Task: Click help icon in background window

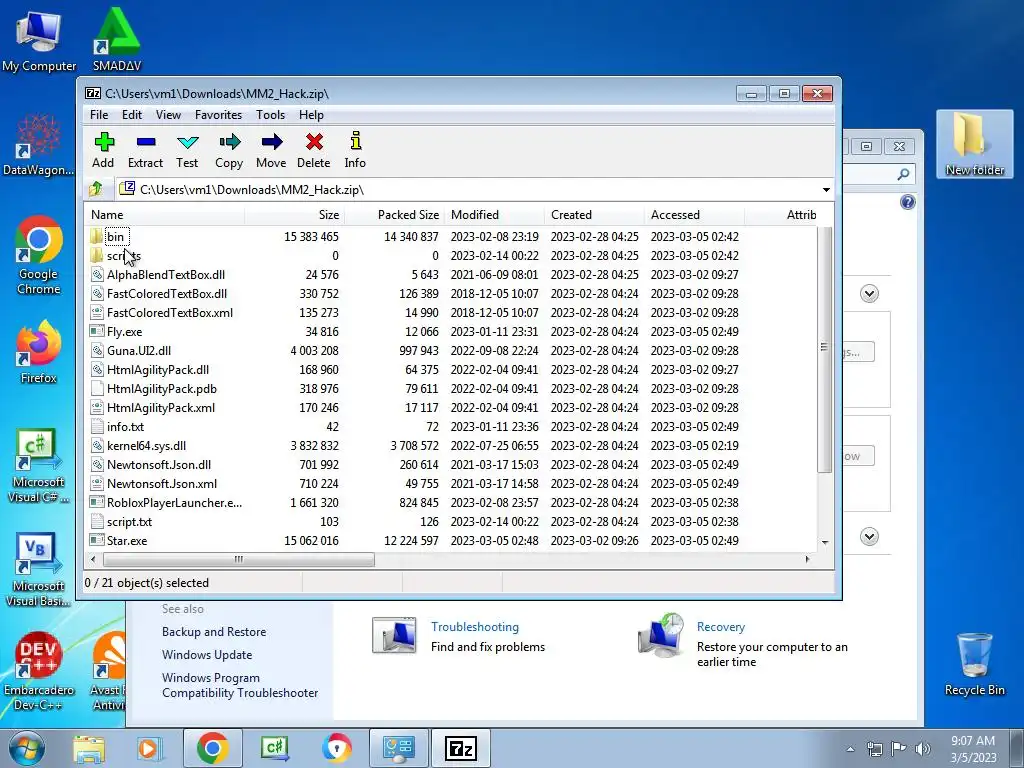Action: click(x=908, y=202)
